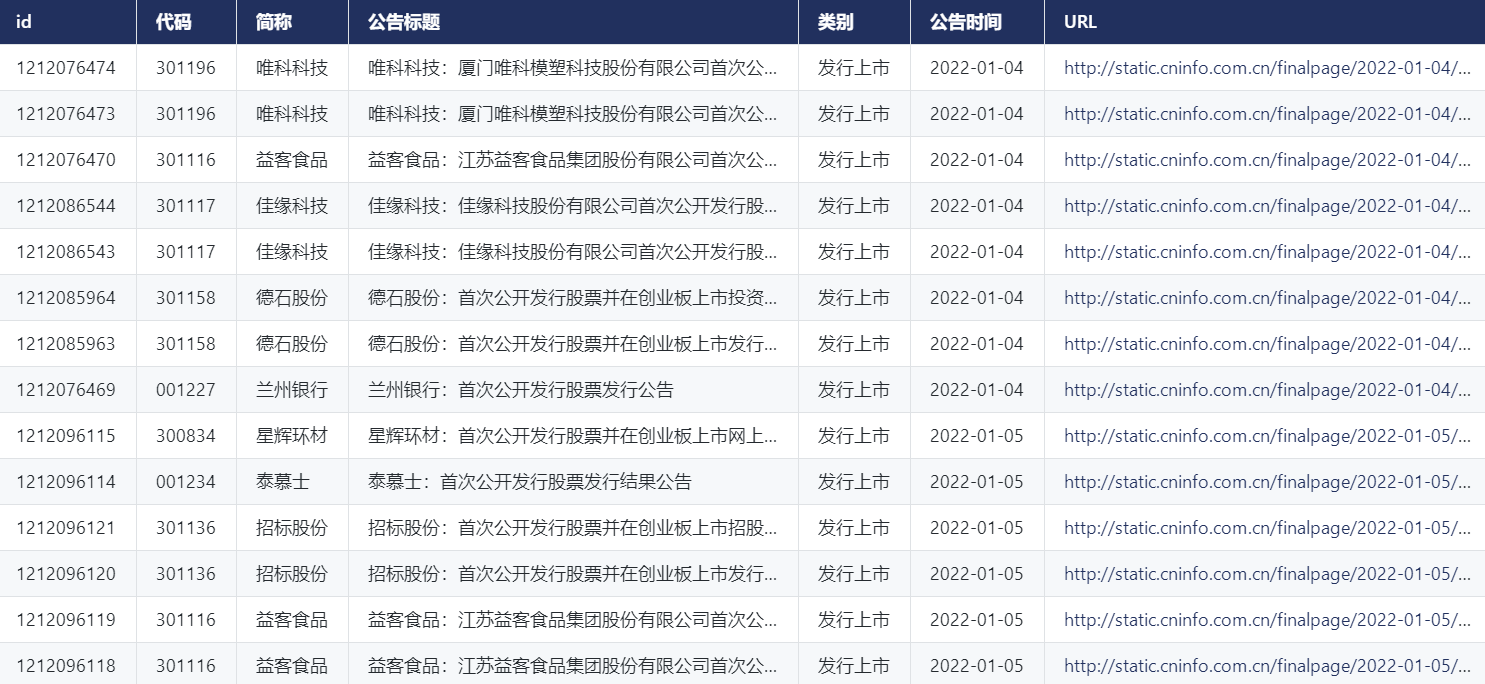This screenshot has width=1485, height=684.
Task: Open the URL link in row 1212076474
Action: pos(1267,68)
